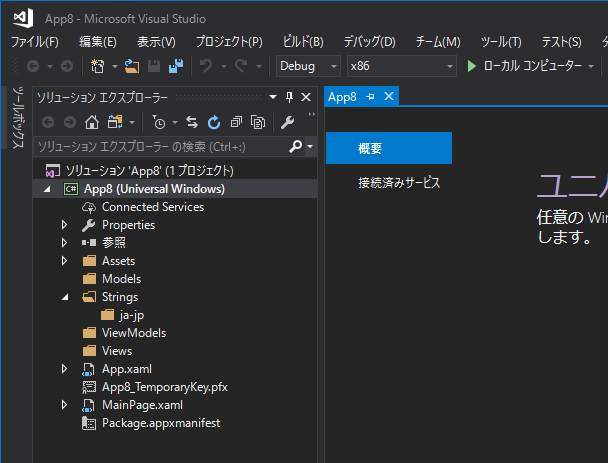The height and width of the screenshot is (463, 608).
Task: Expand the 参照 references node
Action: 64,243
